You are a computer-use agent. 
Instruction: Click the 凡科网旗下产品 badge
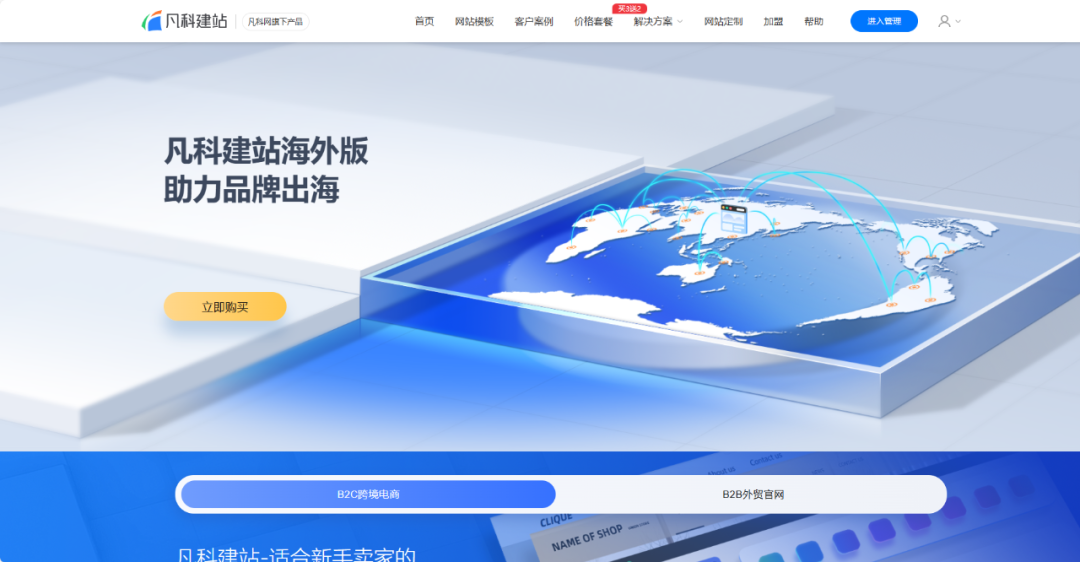[275, 22]
